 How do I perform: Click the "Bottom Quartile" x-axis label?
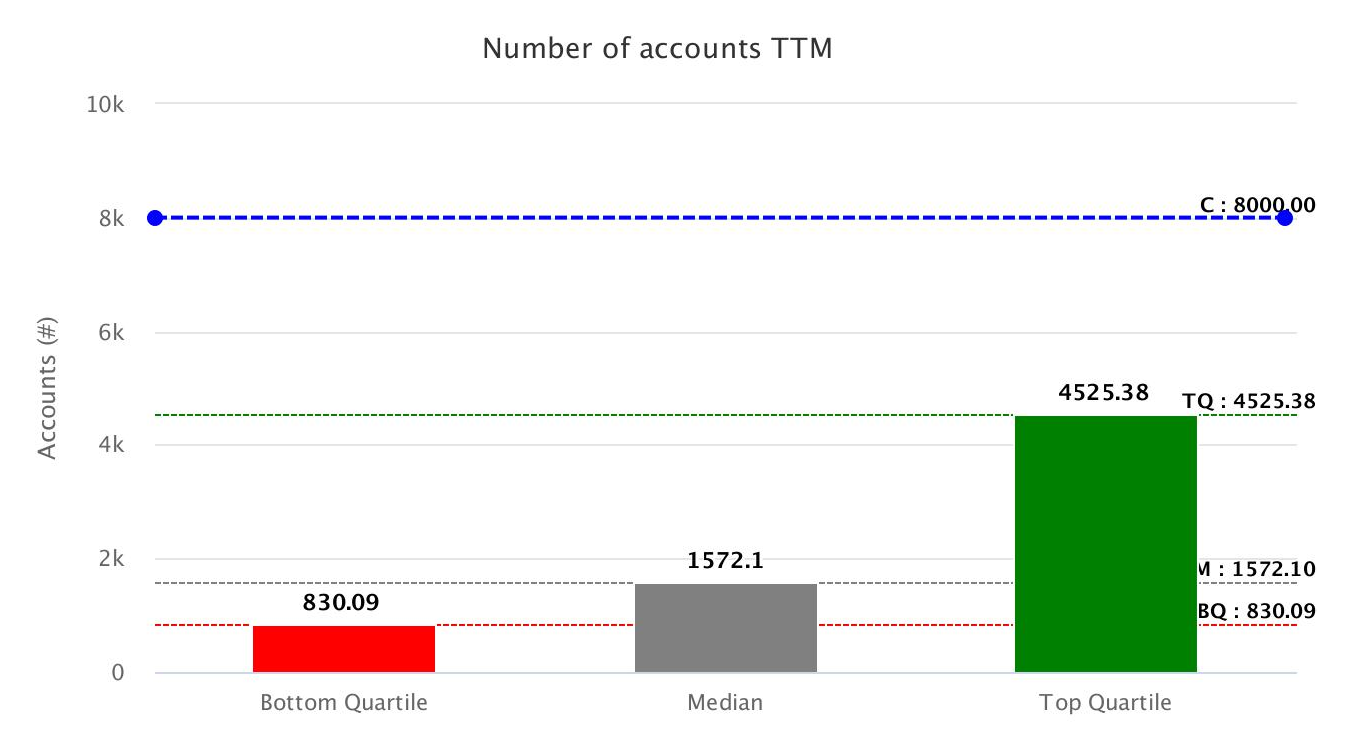tap(343, 703)
